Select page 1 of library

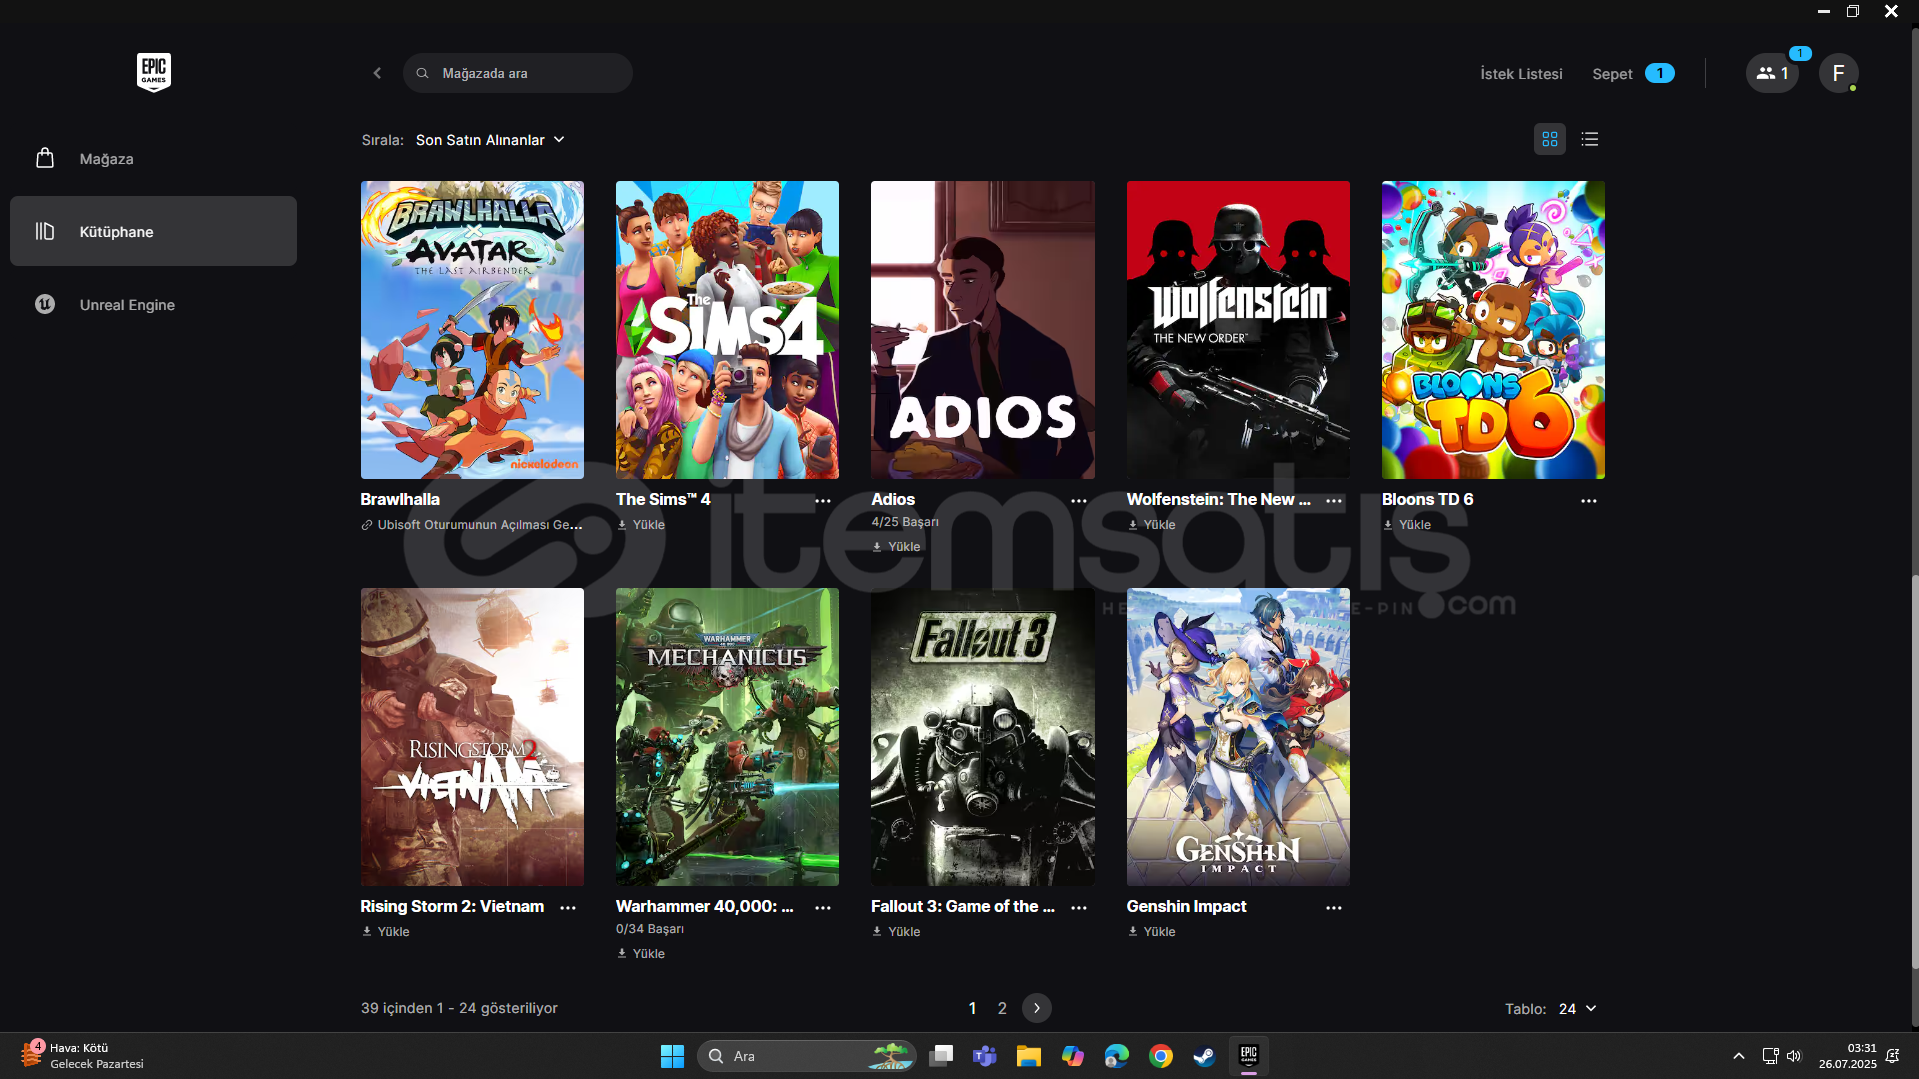tap(972, 1008)
